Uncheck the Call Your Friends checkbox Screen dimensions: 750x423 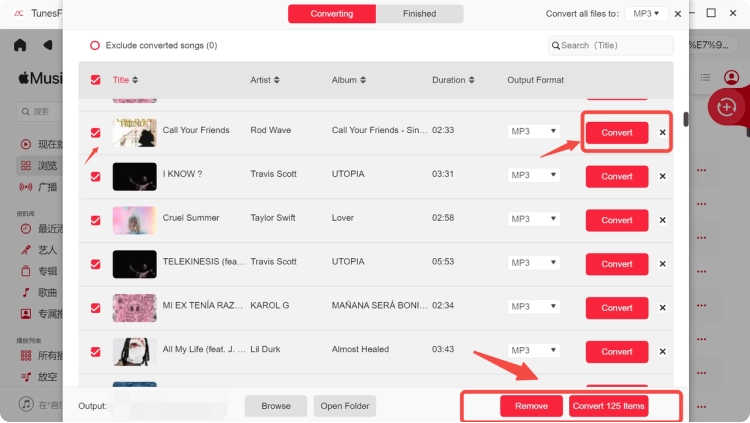tap(96, 133)
